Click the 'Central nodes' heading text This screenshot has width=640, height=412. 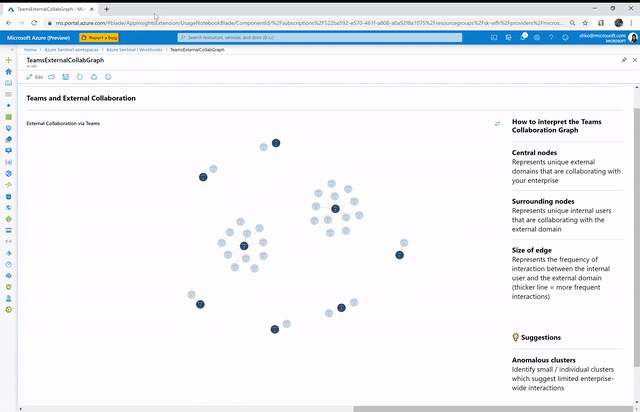point(534,153)
